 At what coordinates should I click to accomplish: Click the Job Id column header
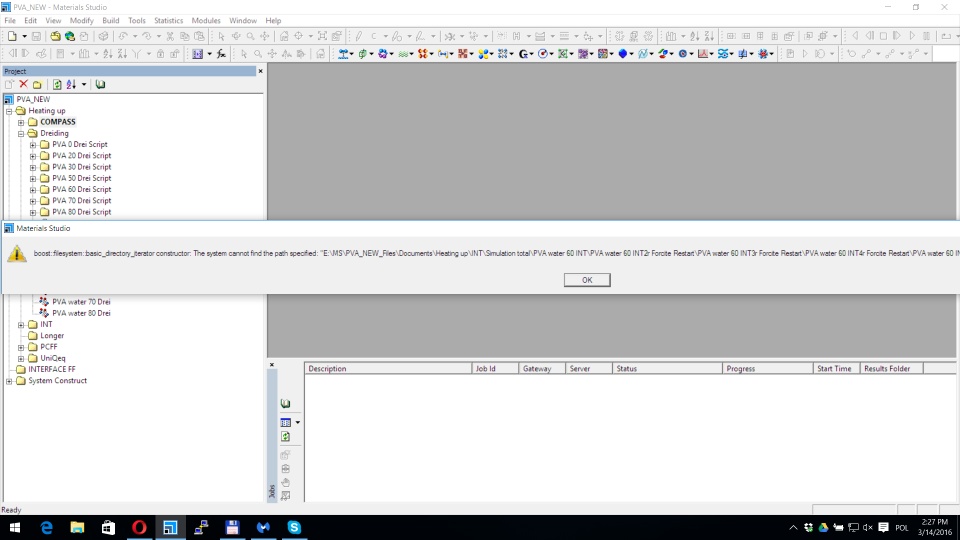coord(495,369)
